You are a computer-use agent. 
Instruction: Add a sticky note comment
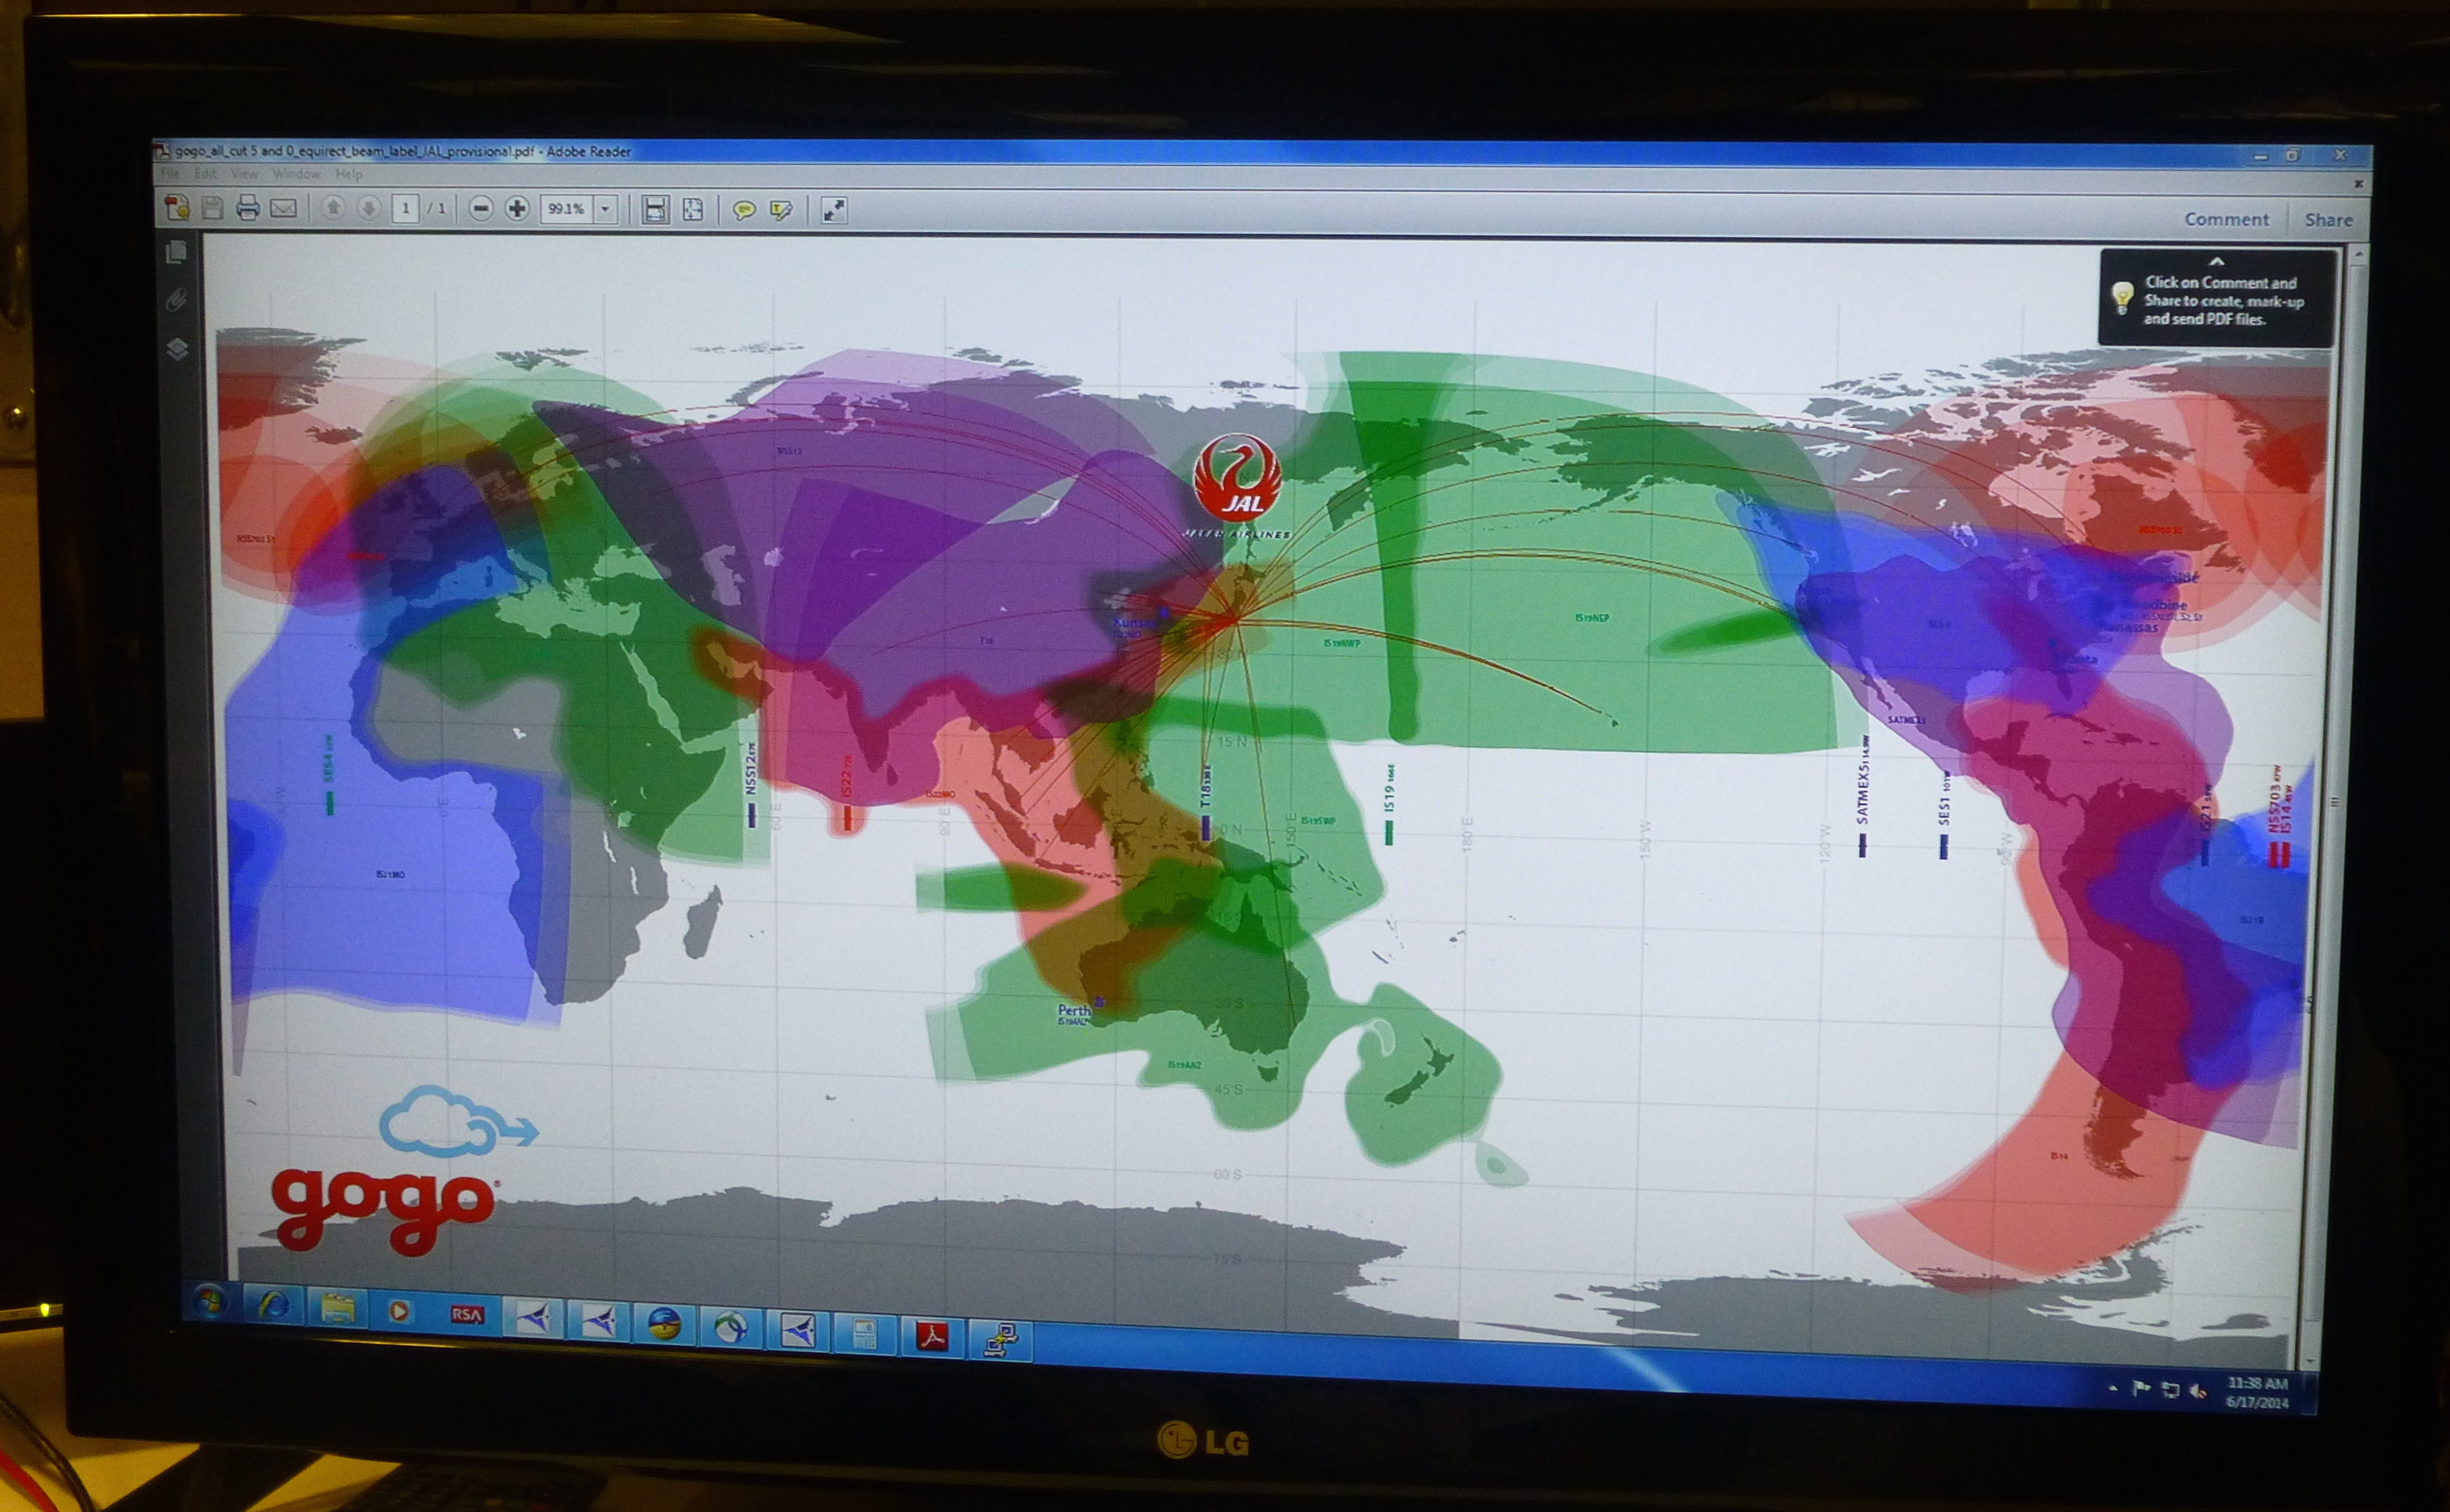(744, 210)
